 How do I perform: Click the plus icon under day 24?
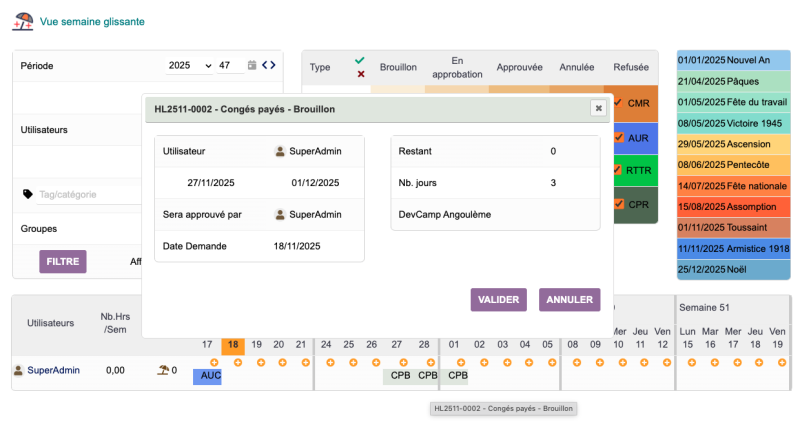pyautogui.click(x=327, y=362)
